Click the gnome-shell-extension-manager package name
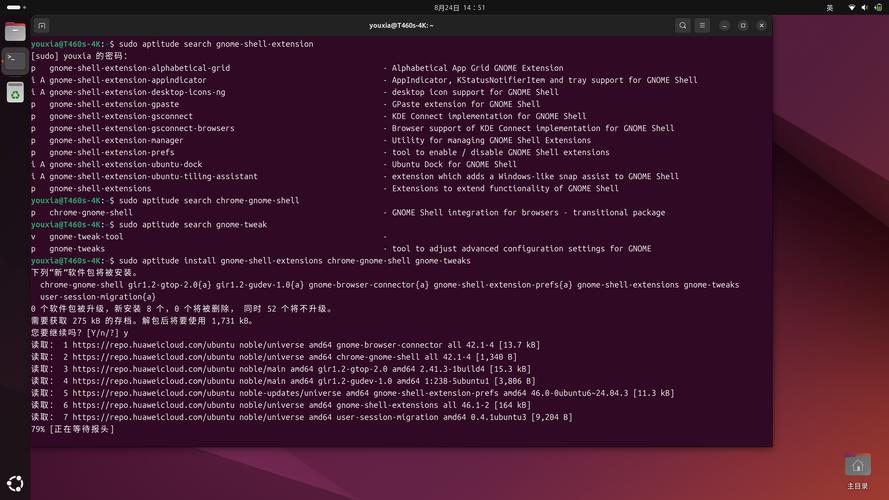 (x=116, y=140)
